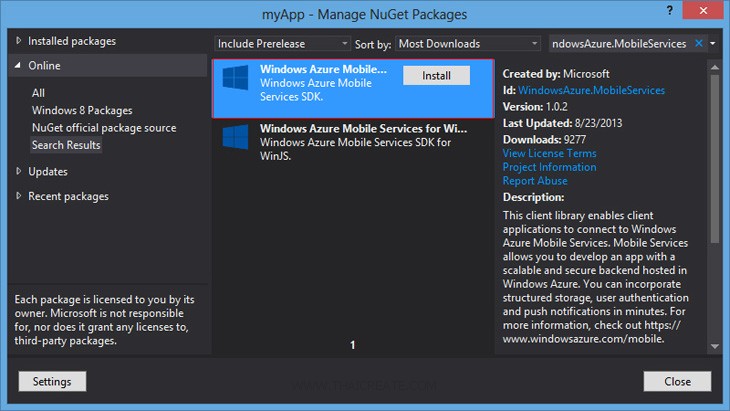Open the Settings button
The height and width of the screenshot is (411, 730).
point(52,381)
